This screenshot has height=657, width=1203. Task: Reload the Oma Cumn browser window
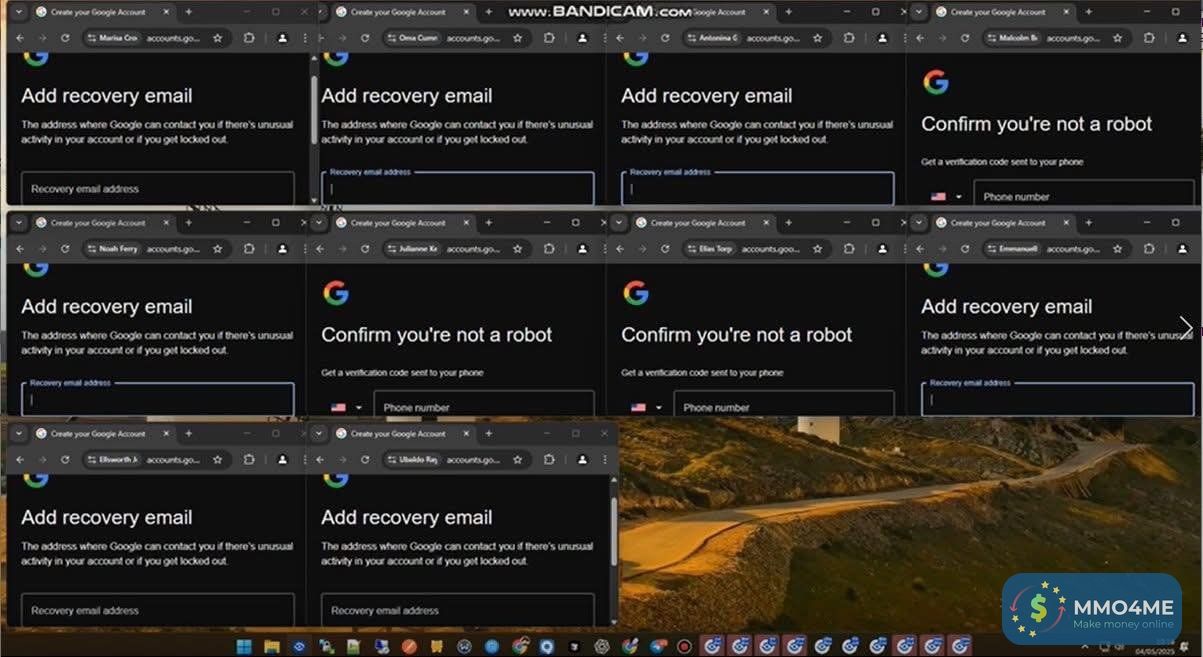pyautogui.click(x=365, y=38)
